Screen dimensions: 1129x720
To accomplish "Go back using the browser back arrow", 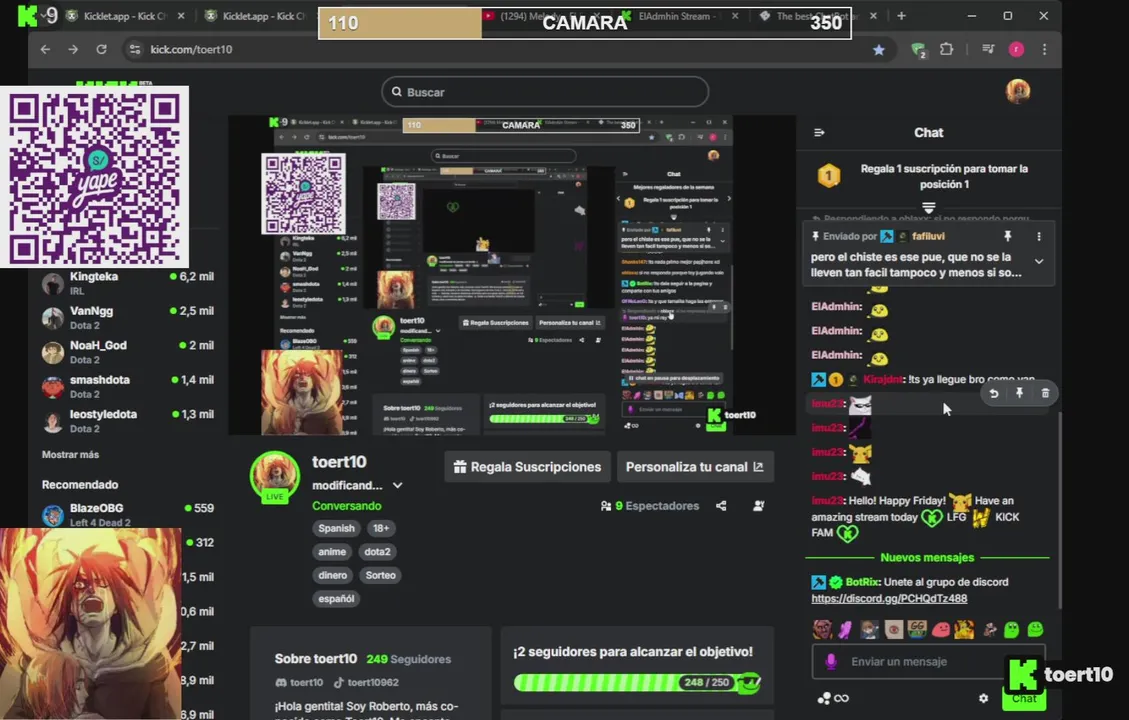I will point(45,50).
